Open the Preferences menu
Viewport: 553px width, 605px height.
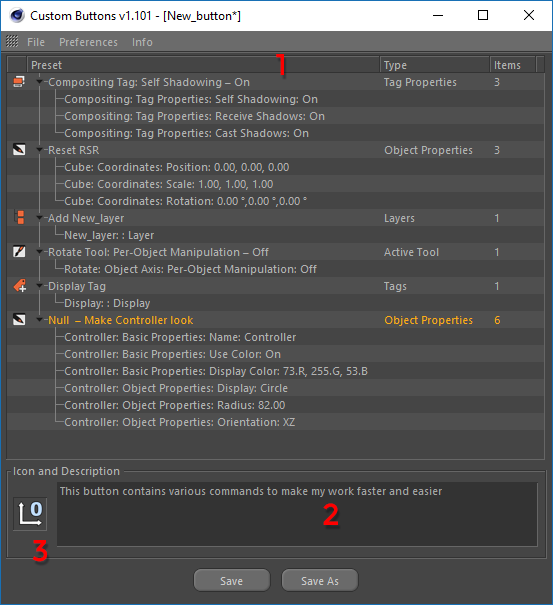click(x=88, y=42)
